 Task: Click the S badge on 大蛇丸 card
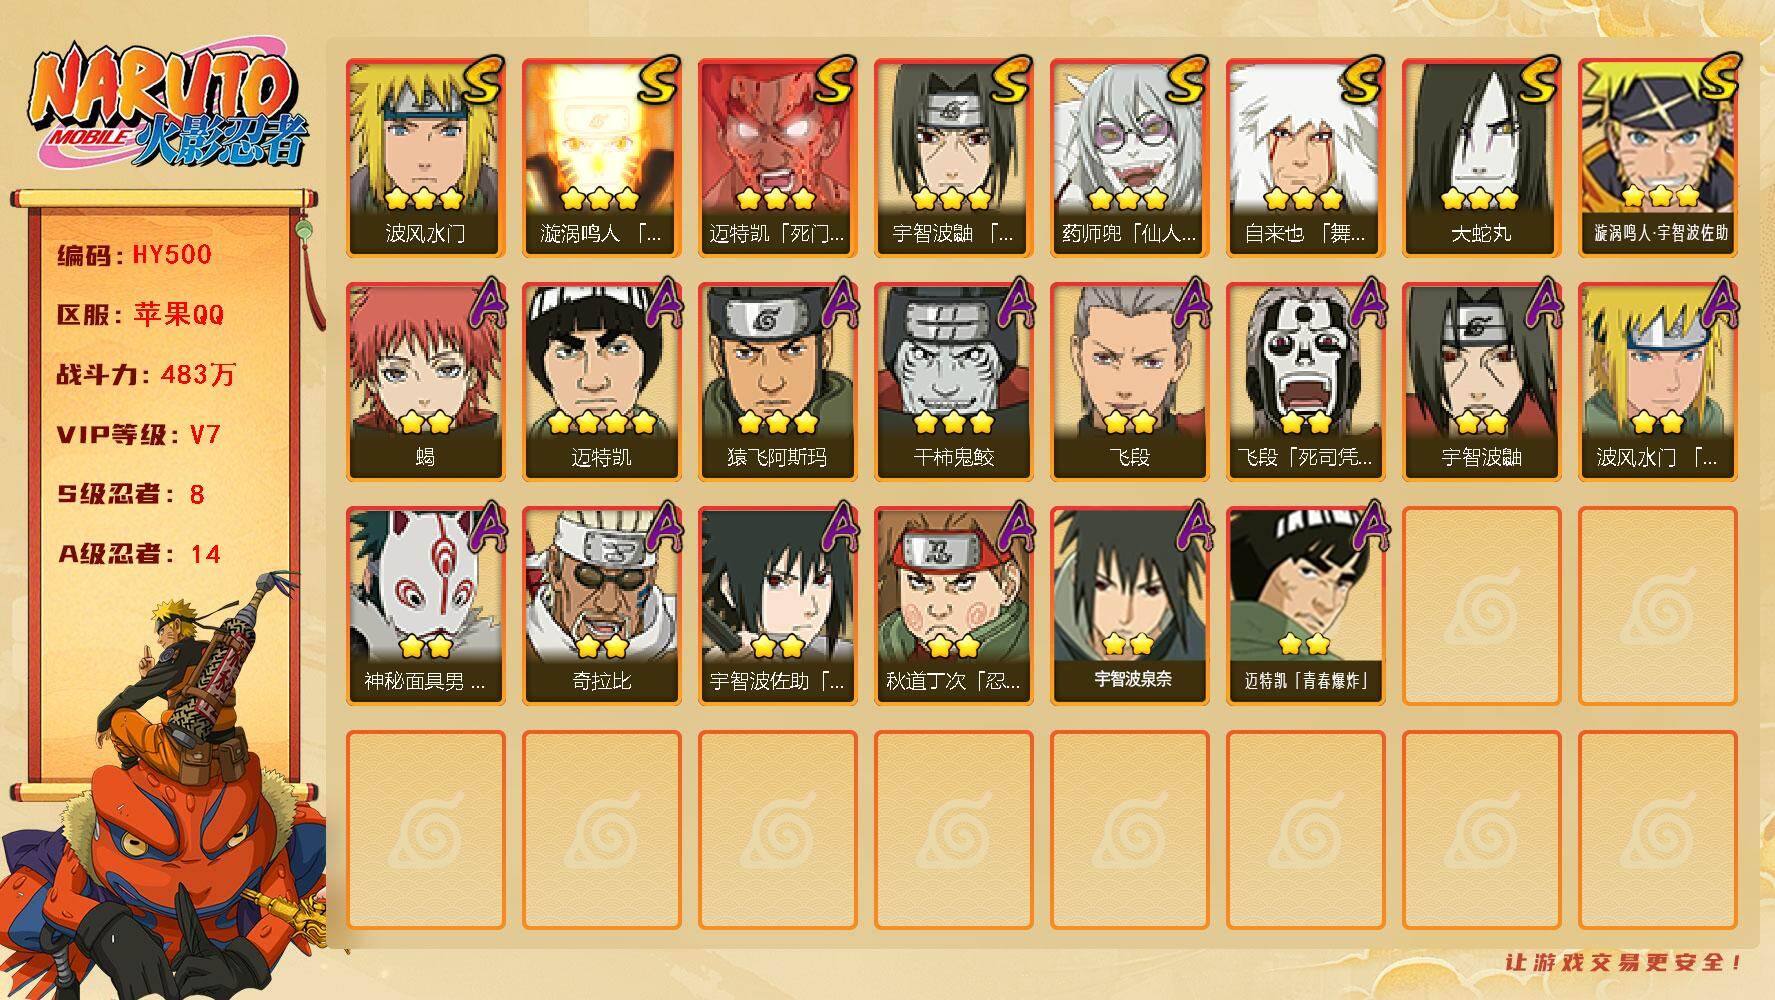[x=1537, y=81]
